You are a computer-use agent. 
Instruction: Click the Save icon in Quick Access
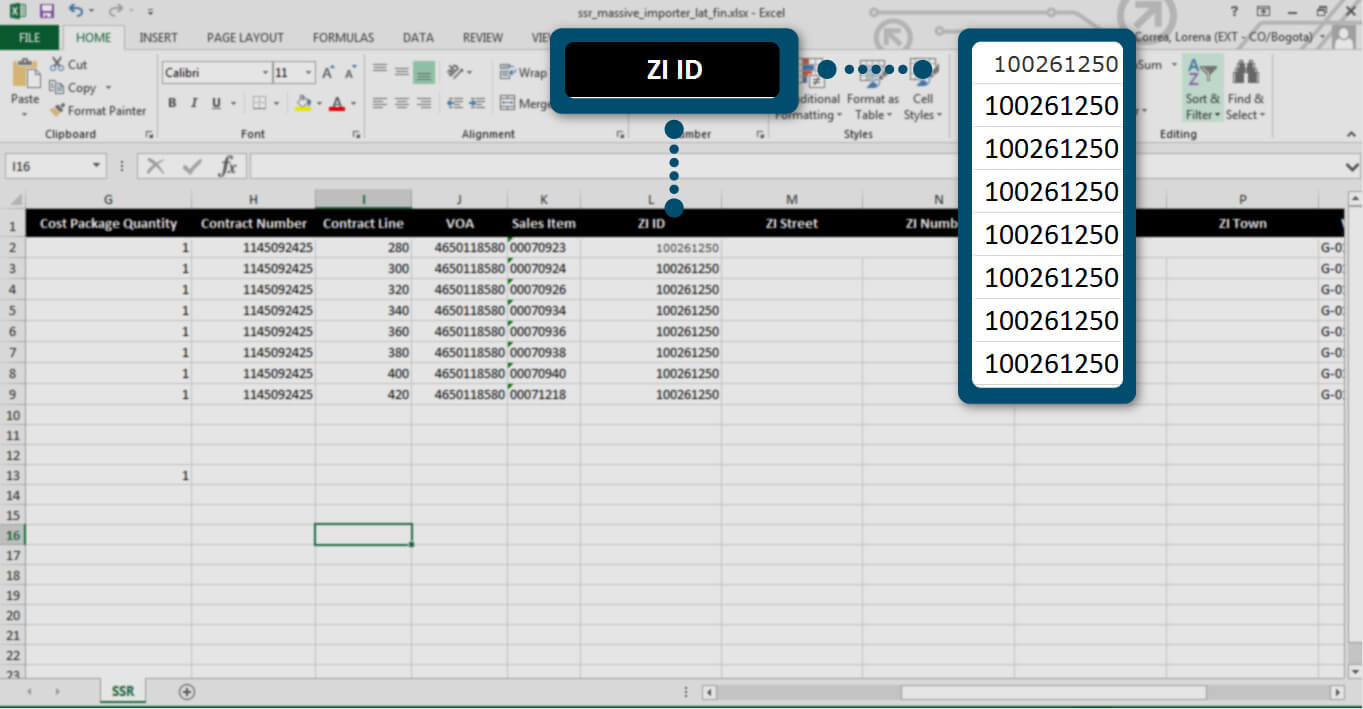pyautogui.click(x=46, y=11)
